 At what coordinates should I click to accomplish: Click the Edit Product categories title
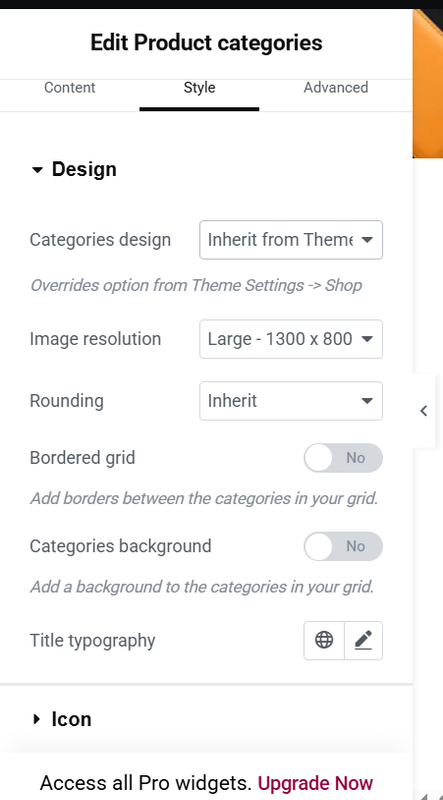(x=206, y=42)
